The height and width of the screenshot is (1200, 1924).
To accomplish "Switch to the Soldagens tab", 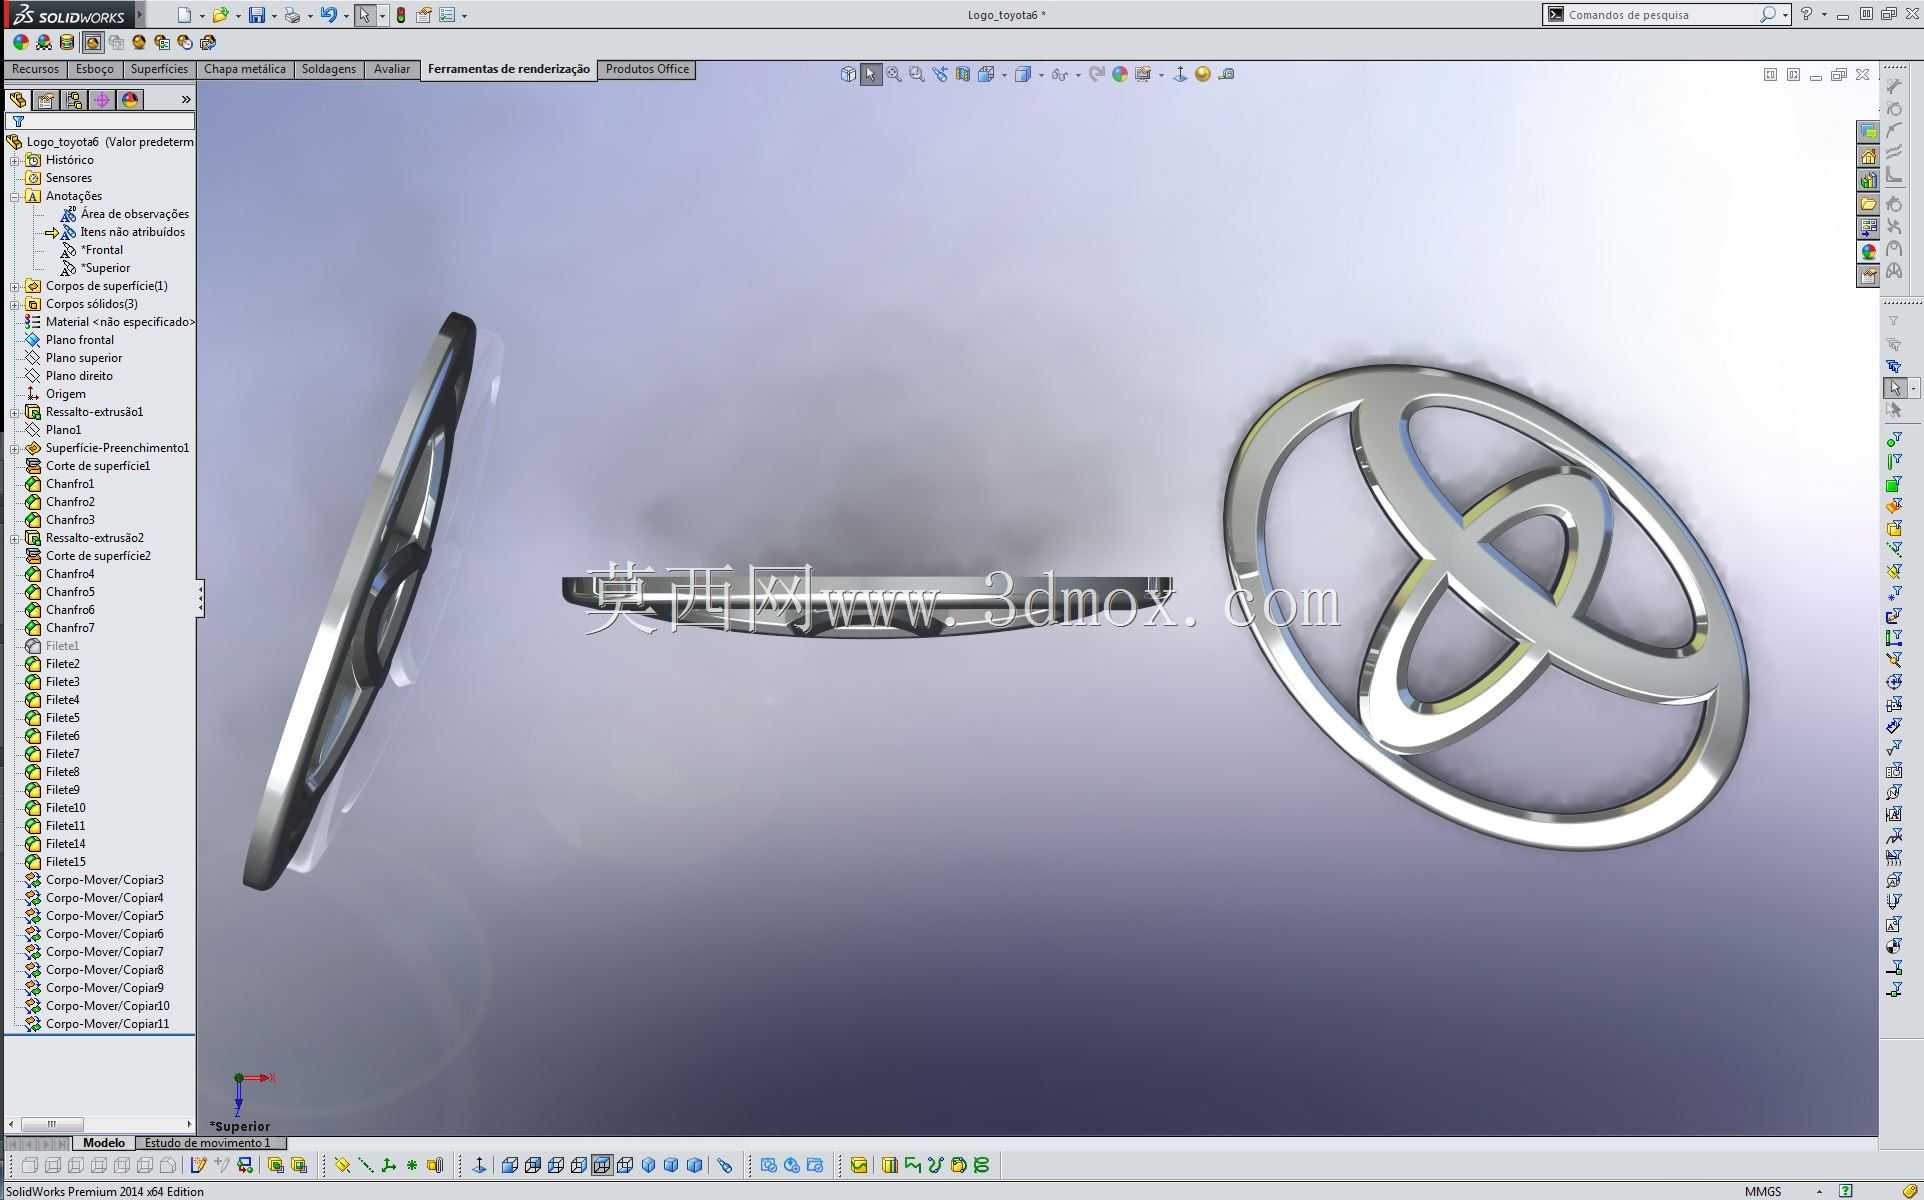I will 329,69.
